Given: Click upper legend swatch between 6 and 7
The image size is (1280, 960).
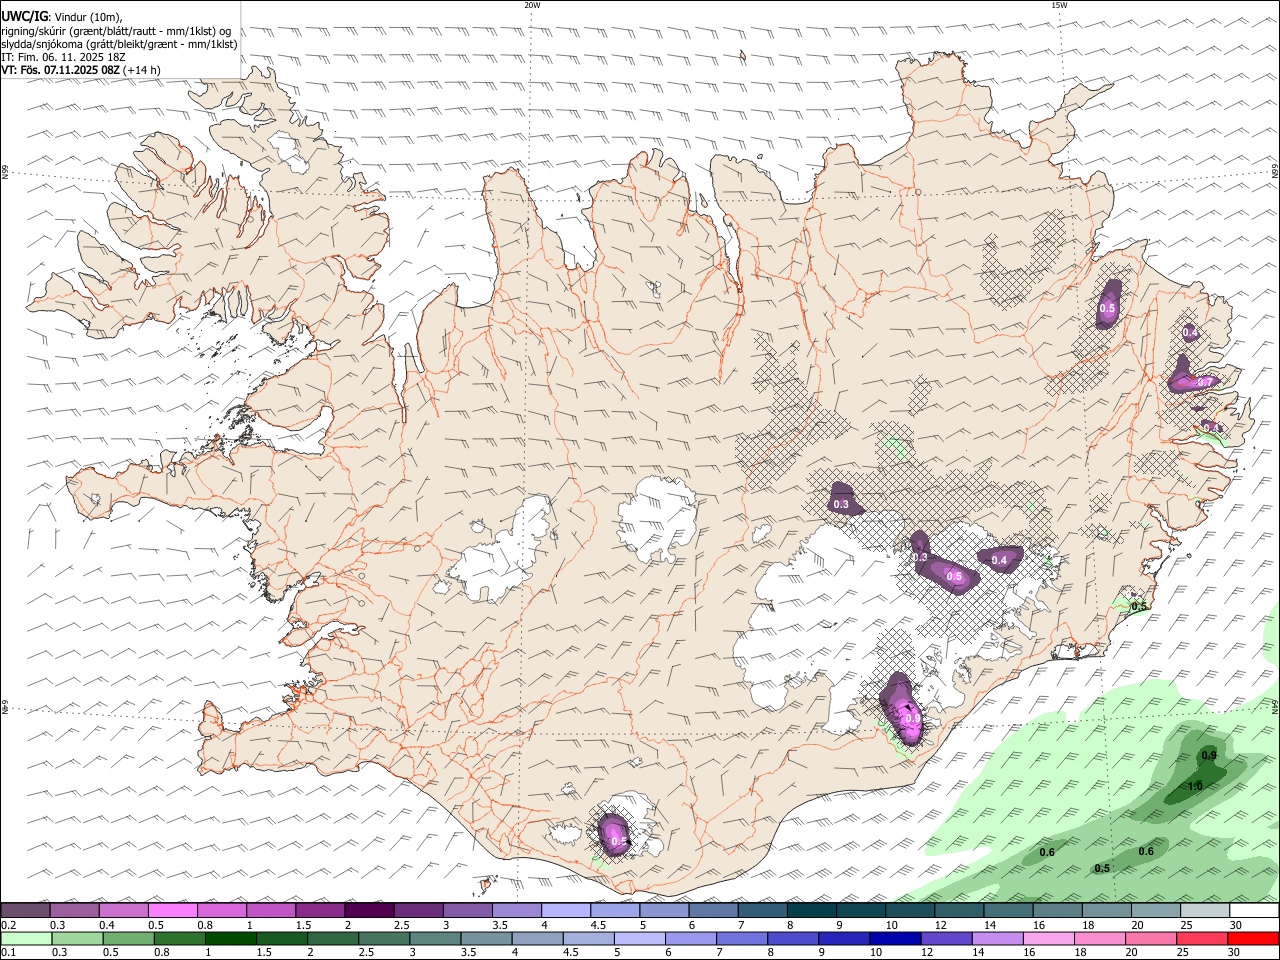Looking at the screenshot, I should point(714,910).
